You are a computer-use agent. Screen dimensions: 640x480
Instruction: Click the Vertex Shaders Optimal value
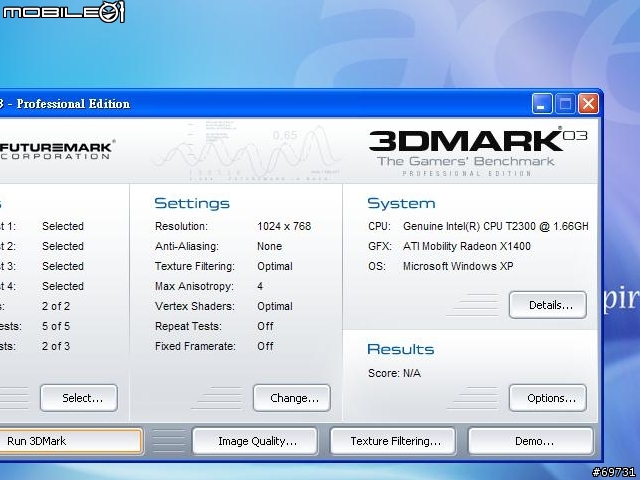pos(275,306)
